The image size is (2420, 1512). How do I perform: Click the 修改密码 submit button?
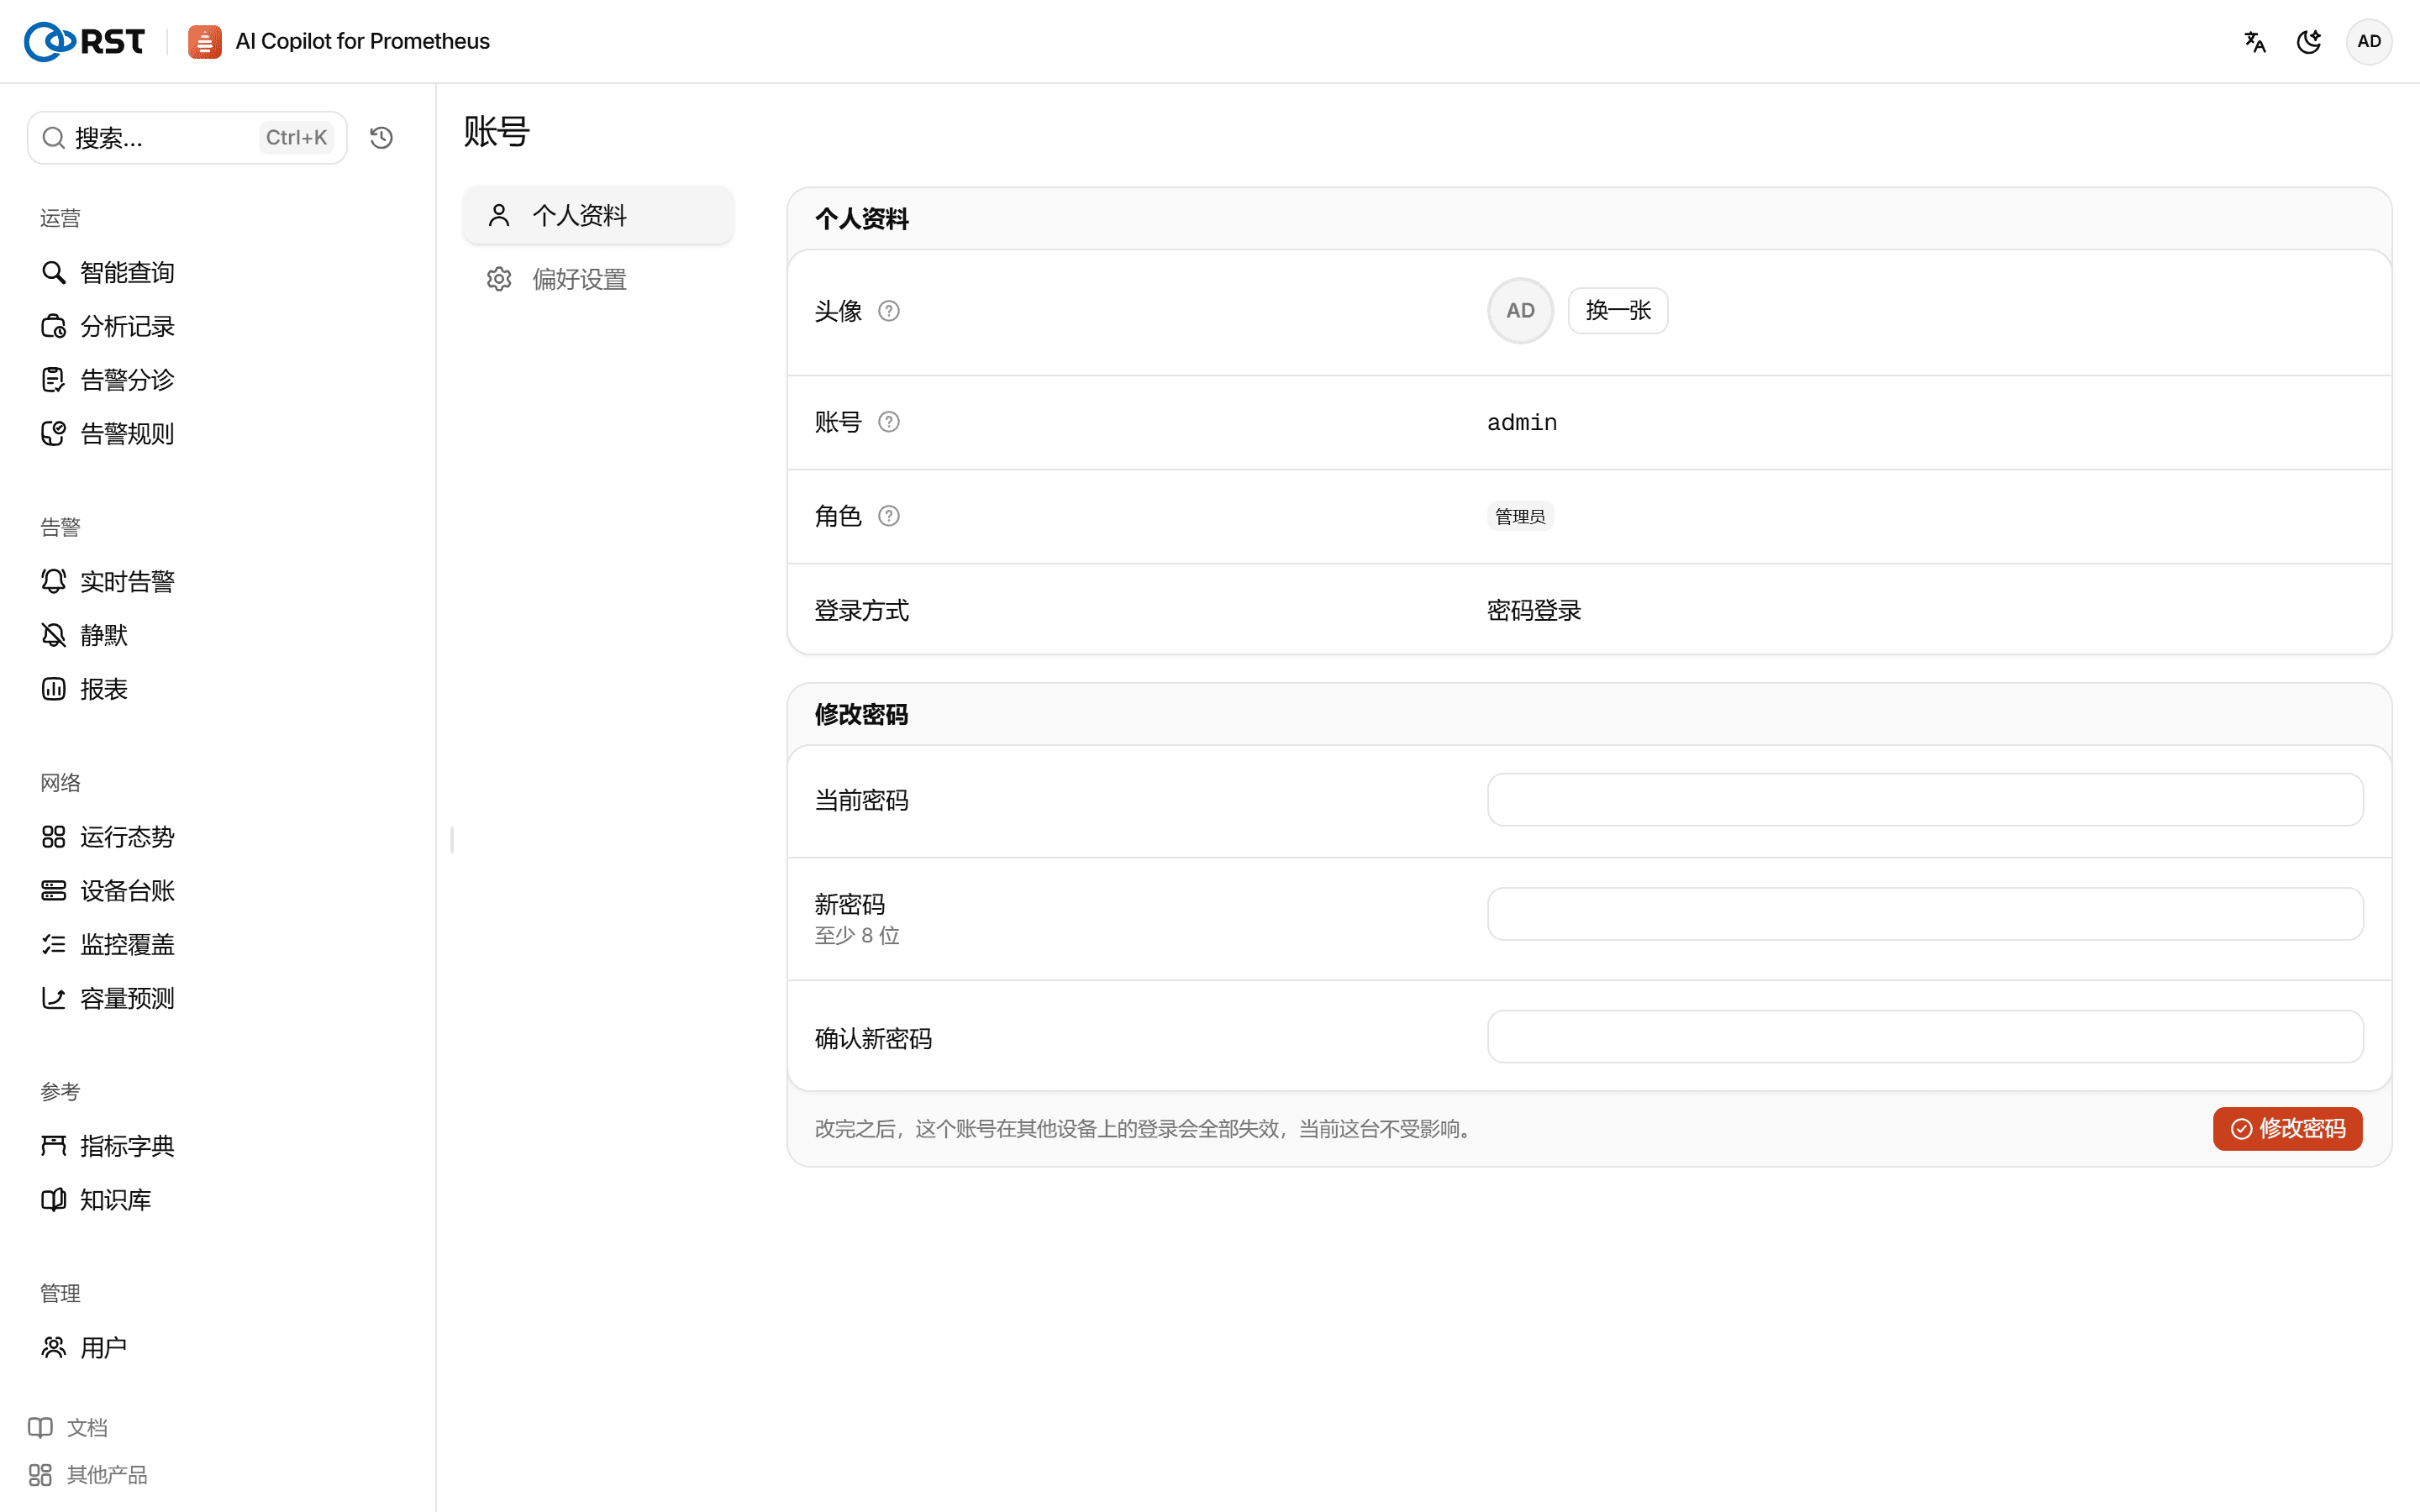tap(2288, 1129)
